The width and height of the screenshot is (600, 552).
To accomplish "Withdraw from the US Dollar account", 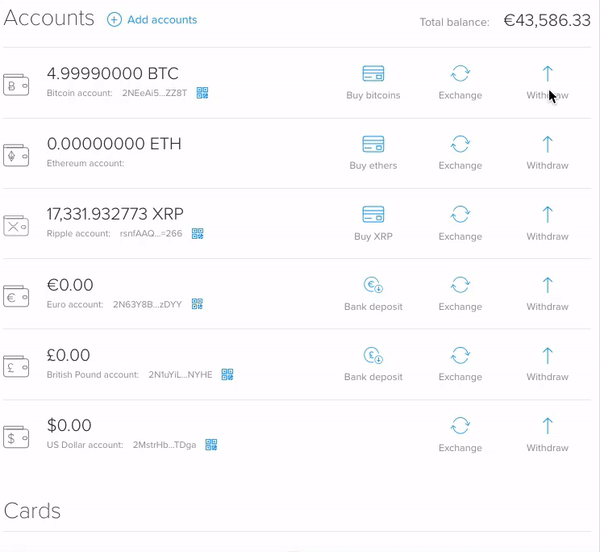I will click(x=547, y=435).
